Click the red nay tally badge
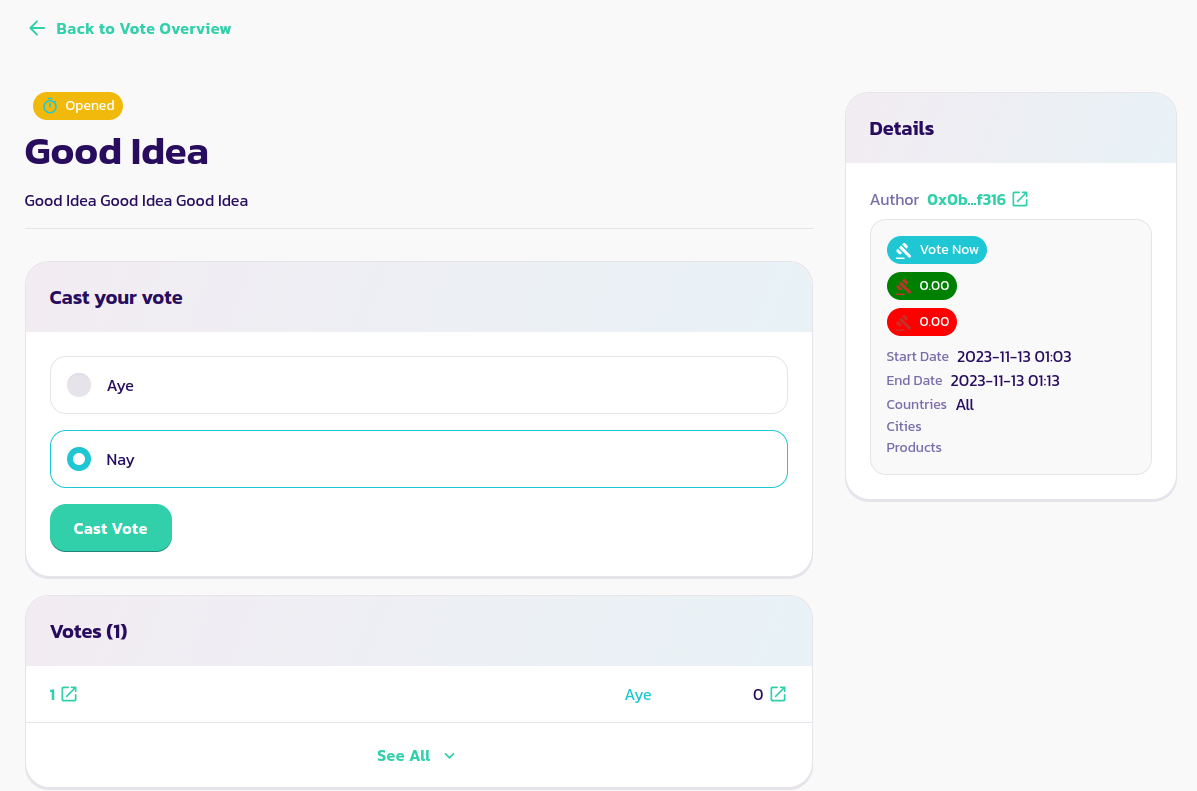 click(x=922, y=322)
